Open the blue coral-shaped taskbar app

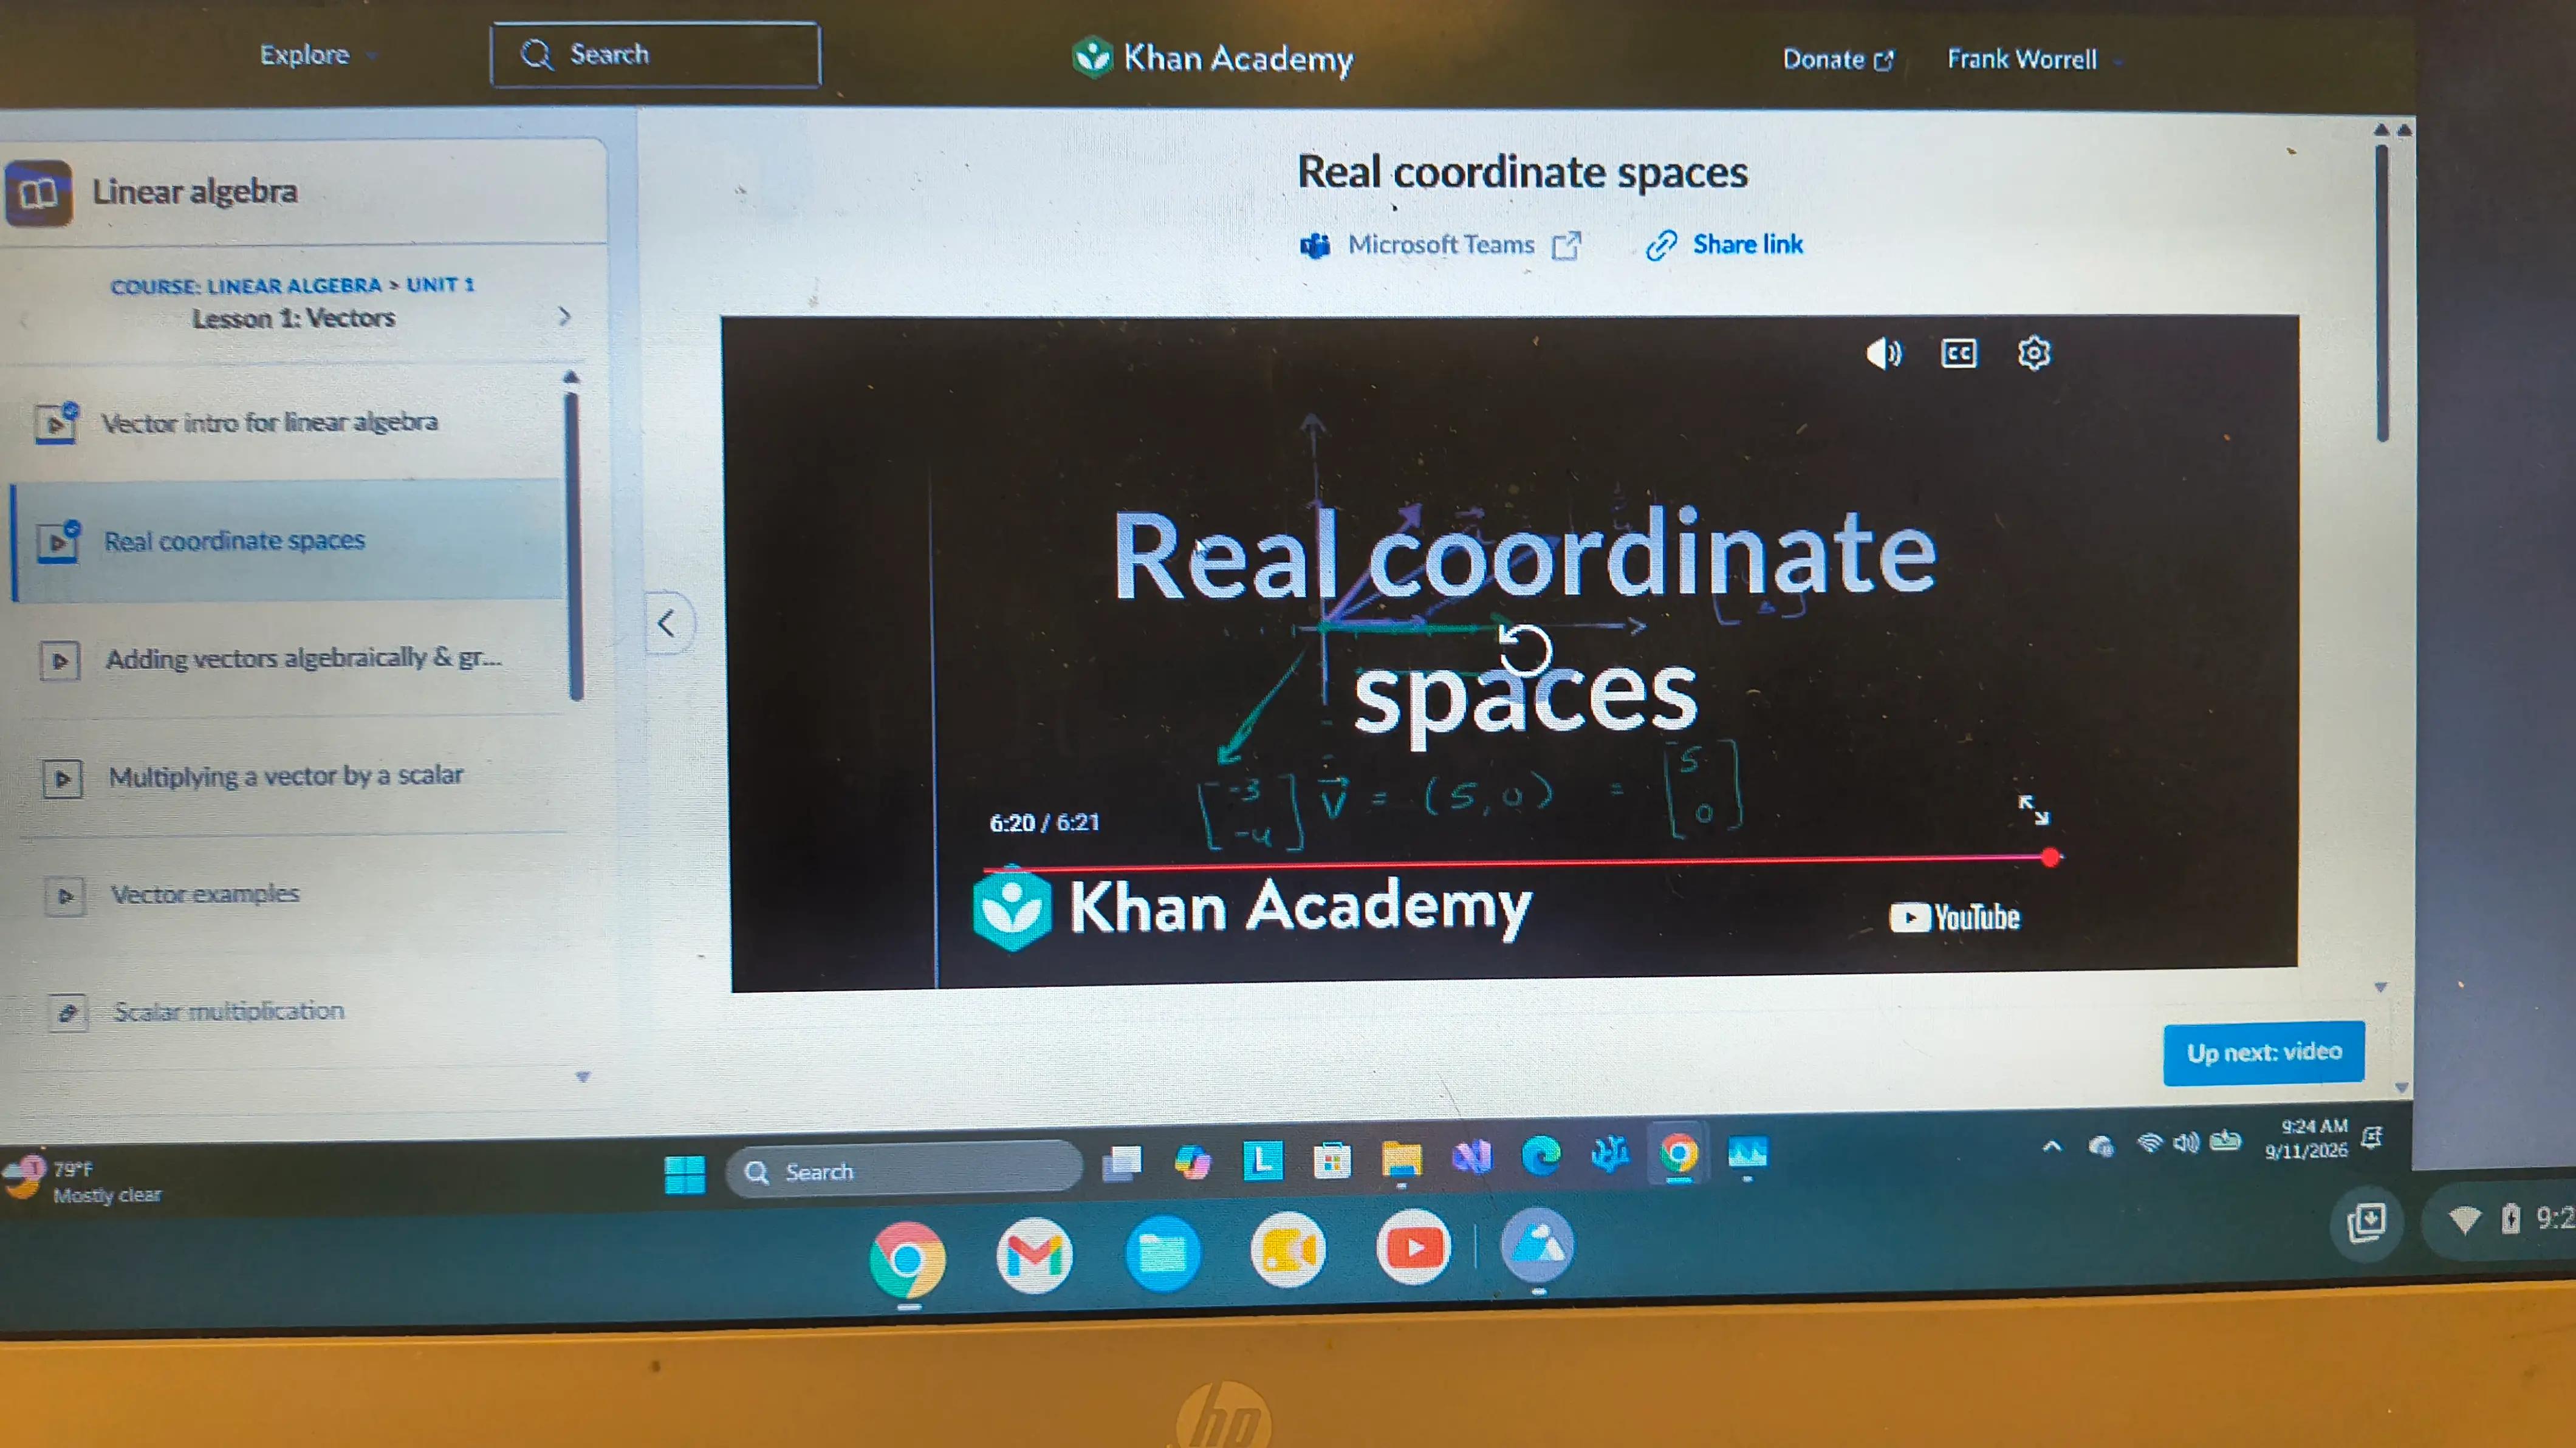tap(1611, 1154)
